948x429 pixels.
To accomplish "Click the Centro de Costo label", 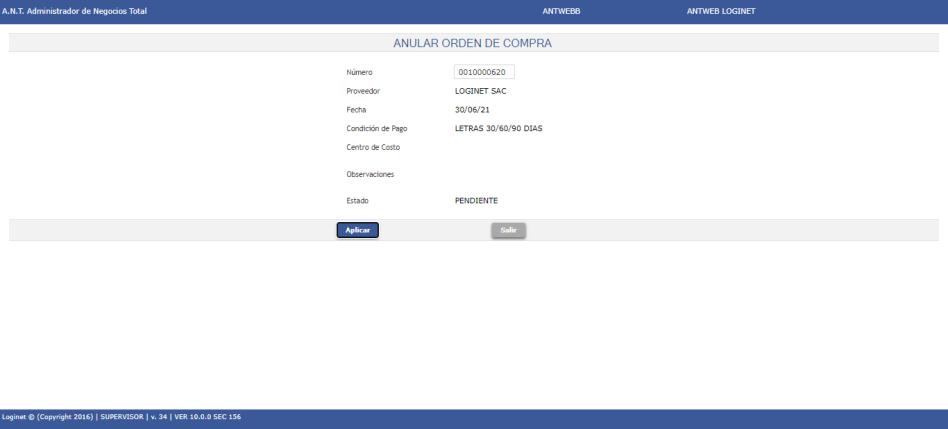I will 373,147.
